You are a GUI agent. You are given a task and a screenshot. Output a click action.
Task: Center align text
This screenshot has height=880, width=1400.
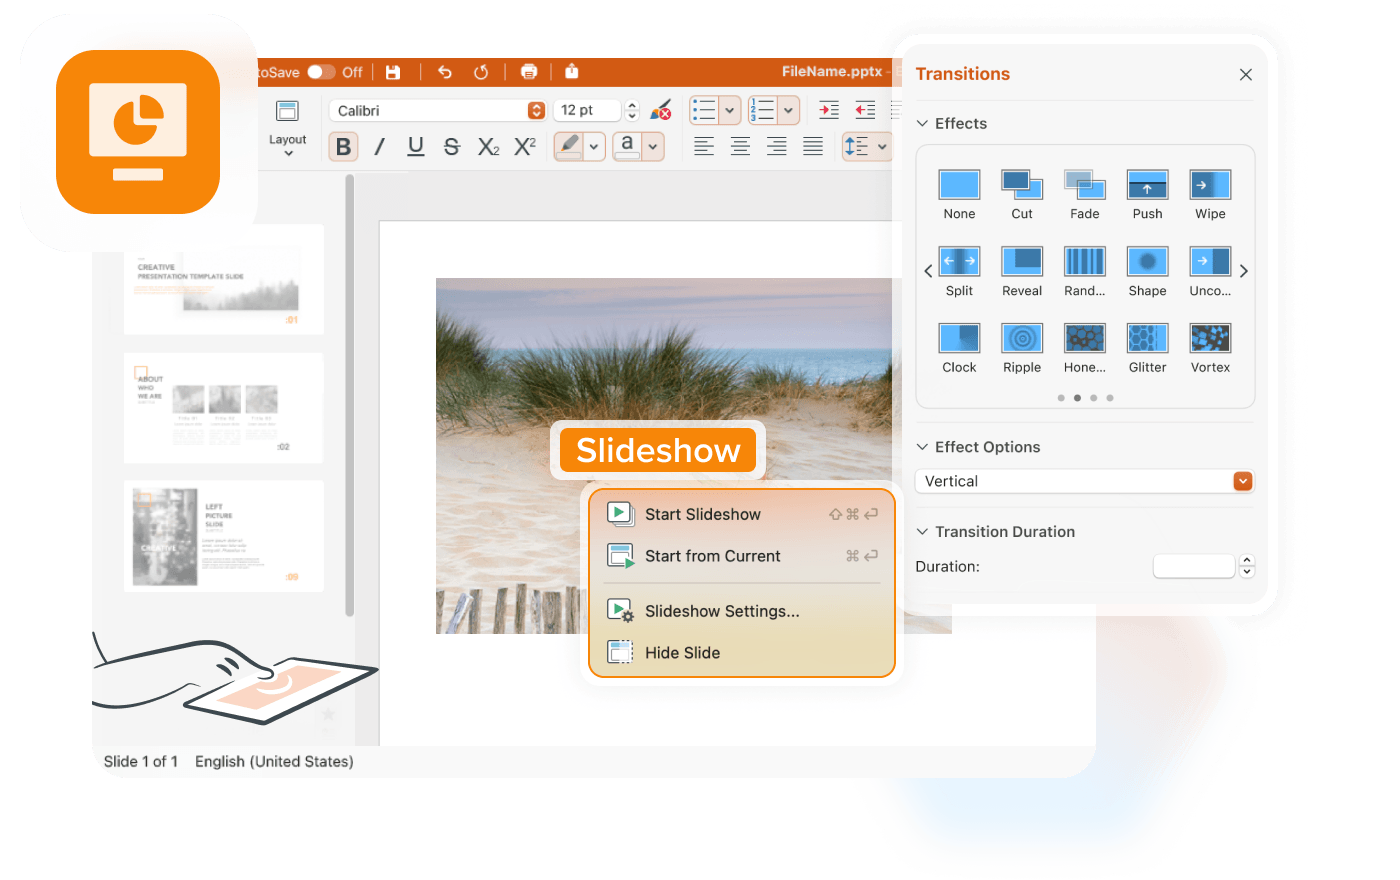pos(740,147)
